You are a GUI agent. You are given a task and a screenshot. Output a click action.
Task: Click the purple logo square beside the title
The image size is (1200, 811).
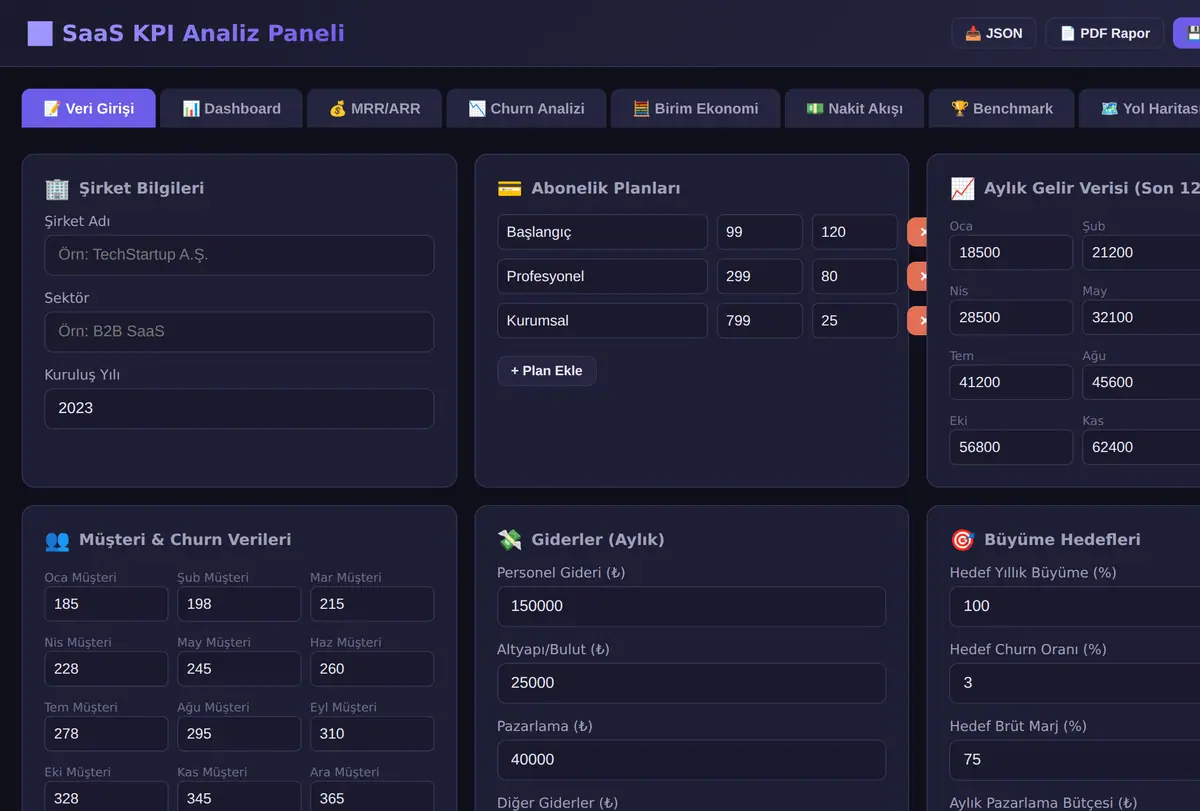[40, 33]
